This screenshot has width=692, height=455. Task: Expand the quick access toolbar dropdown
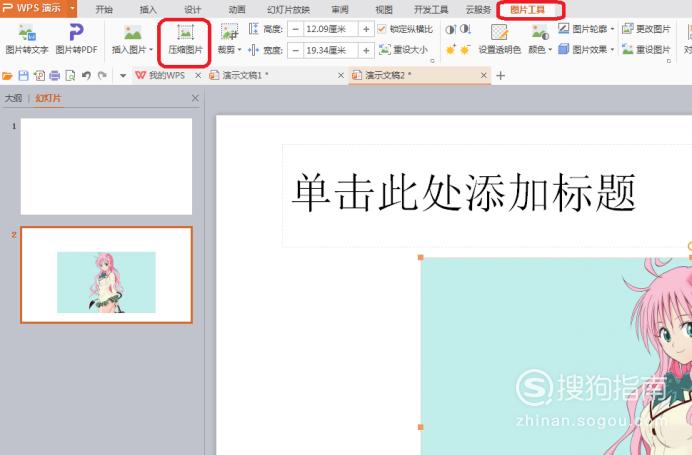(x=123, y=76)
